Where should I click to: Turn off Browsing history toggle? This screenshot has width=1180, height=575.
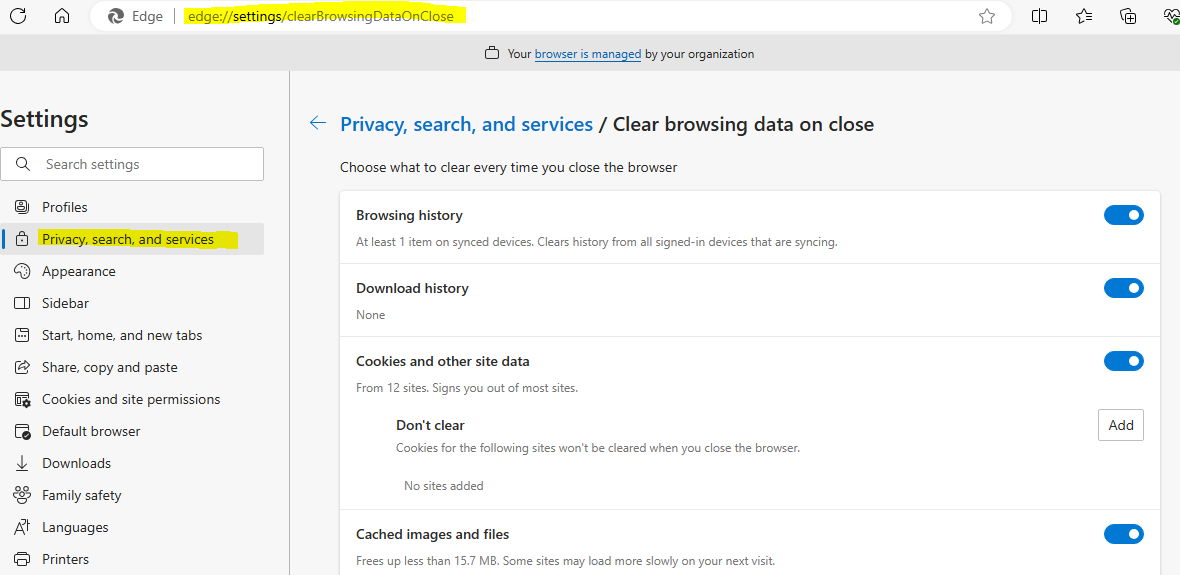pyautogui.click(x=1124, y=215)
